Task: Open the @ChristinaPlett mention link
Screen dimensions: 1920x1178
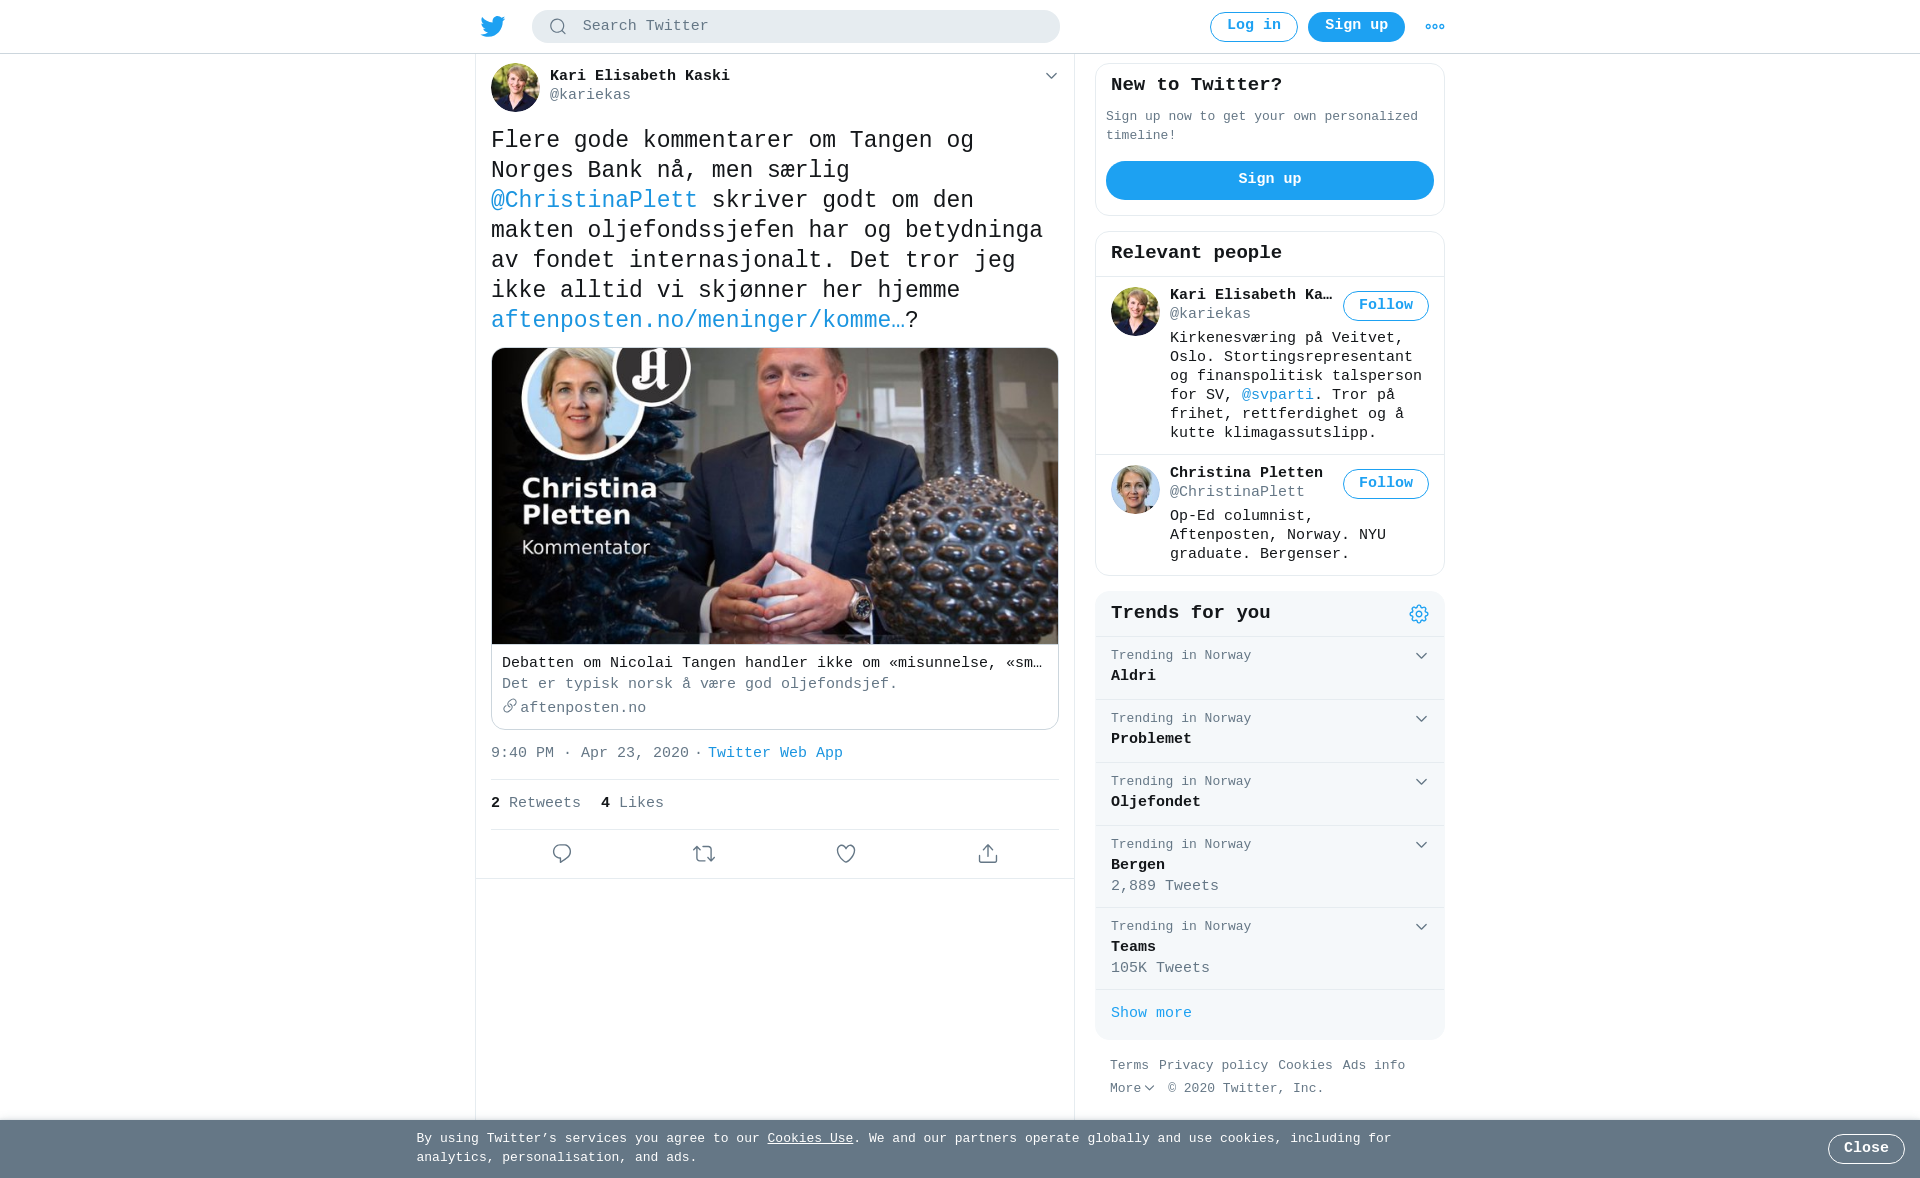Action: [594, 200]
